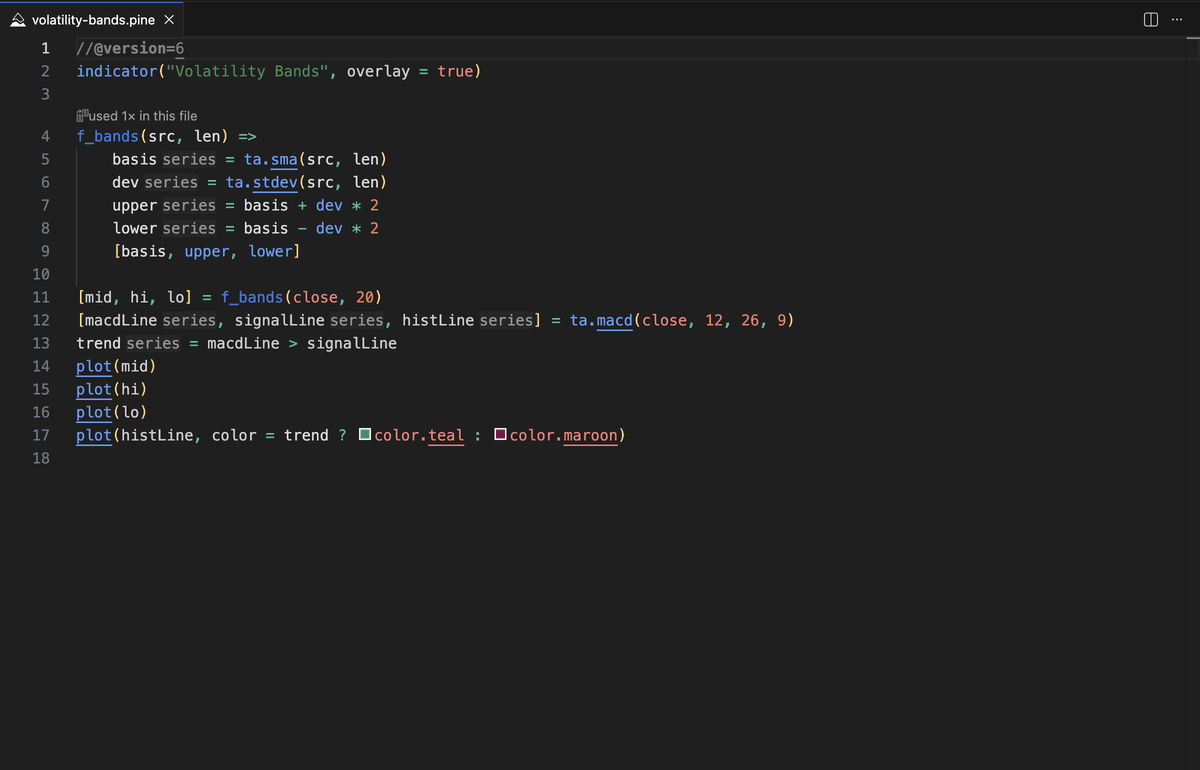Click line number 17 in the gutter

click(41, 435)
